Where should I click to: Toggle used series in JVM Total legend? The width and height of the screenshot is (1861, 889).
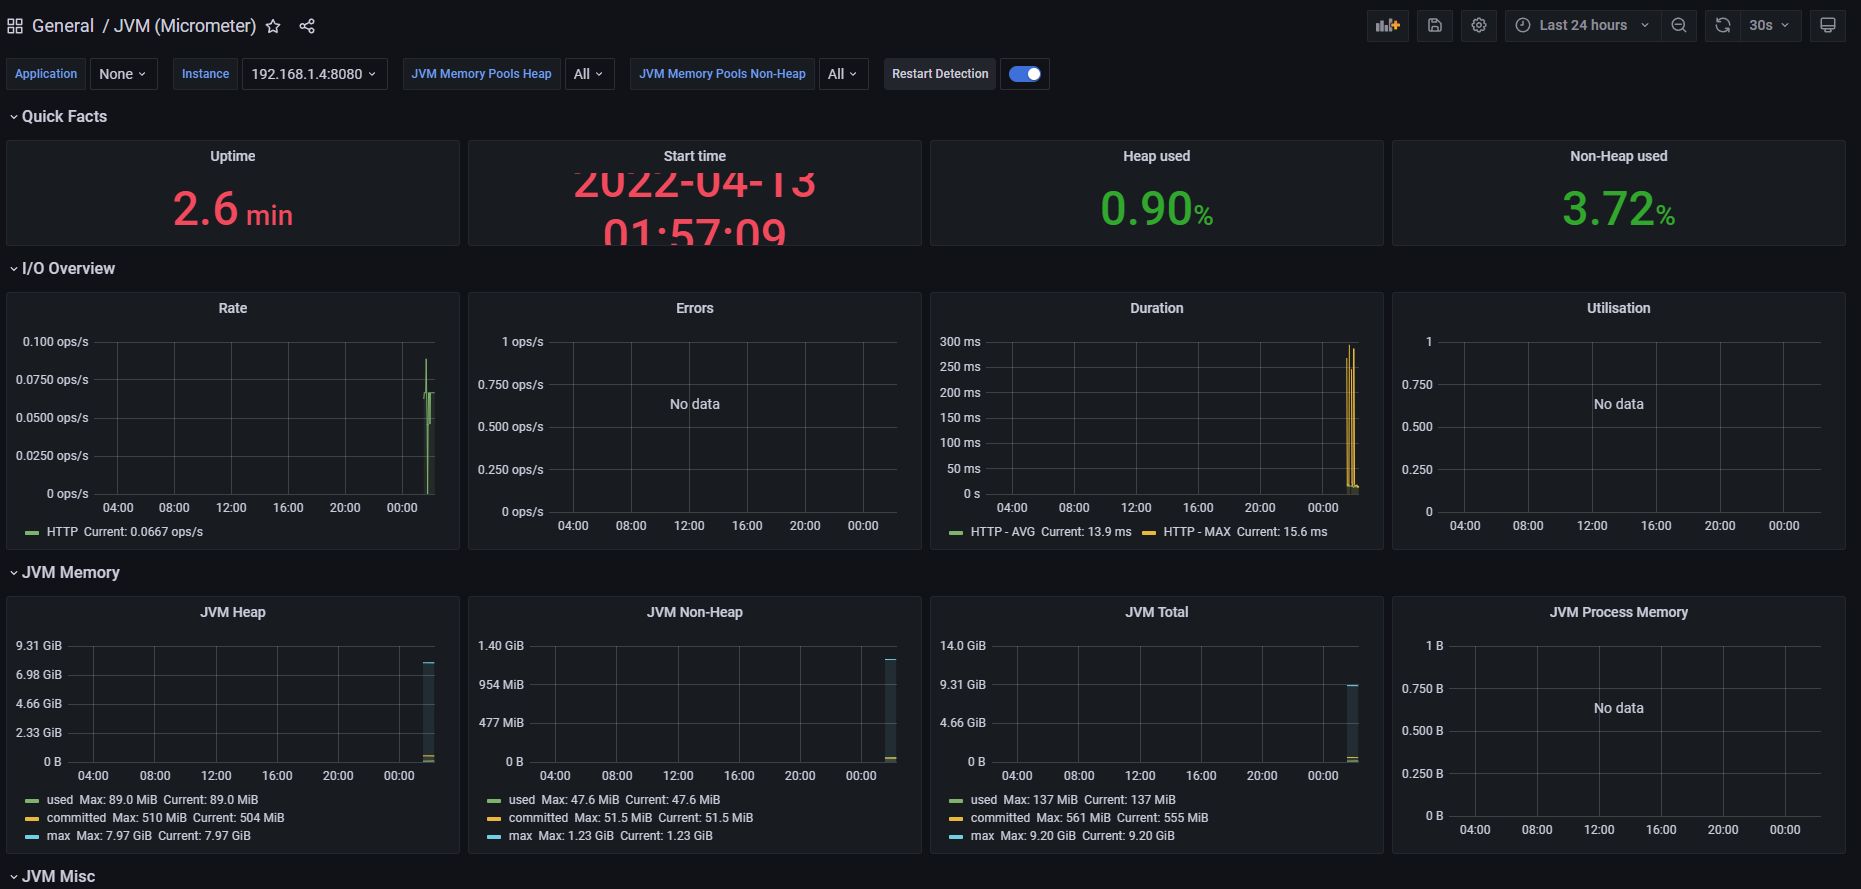click(984, 800)
